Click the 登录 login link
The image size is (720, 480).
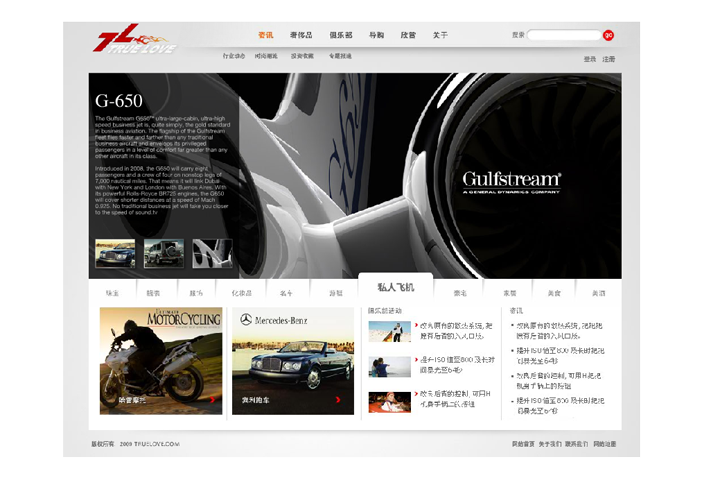tap(590, 59)
